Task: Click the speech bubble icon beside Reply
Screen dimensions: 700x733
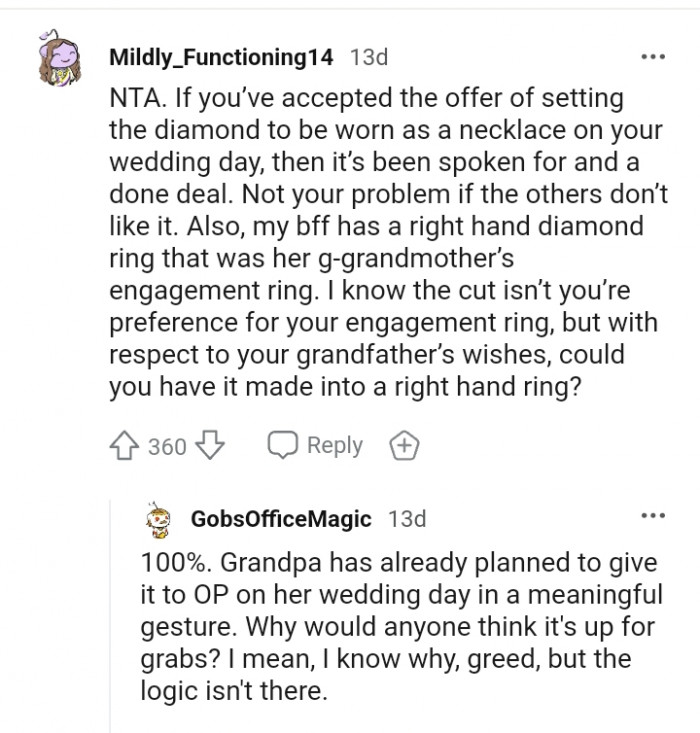Action: [x=283, y=446]
